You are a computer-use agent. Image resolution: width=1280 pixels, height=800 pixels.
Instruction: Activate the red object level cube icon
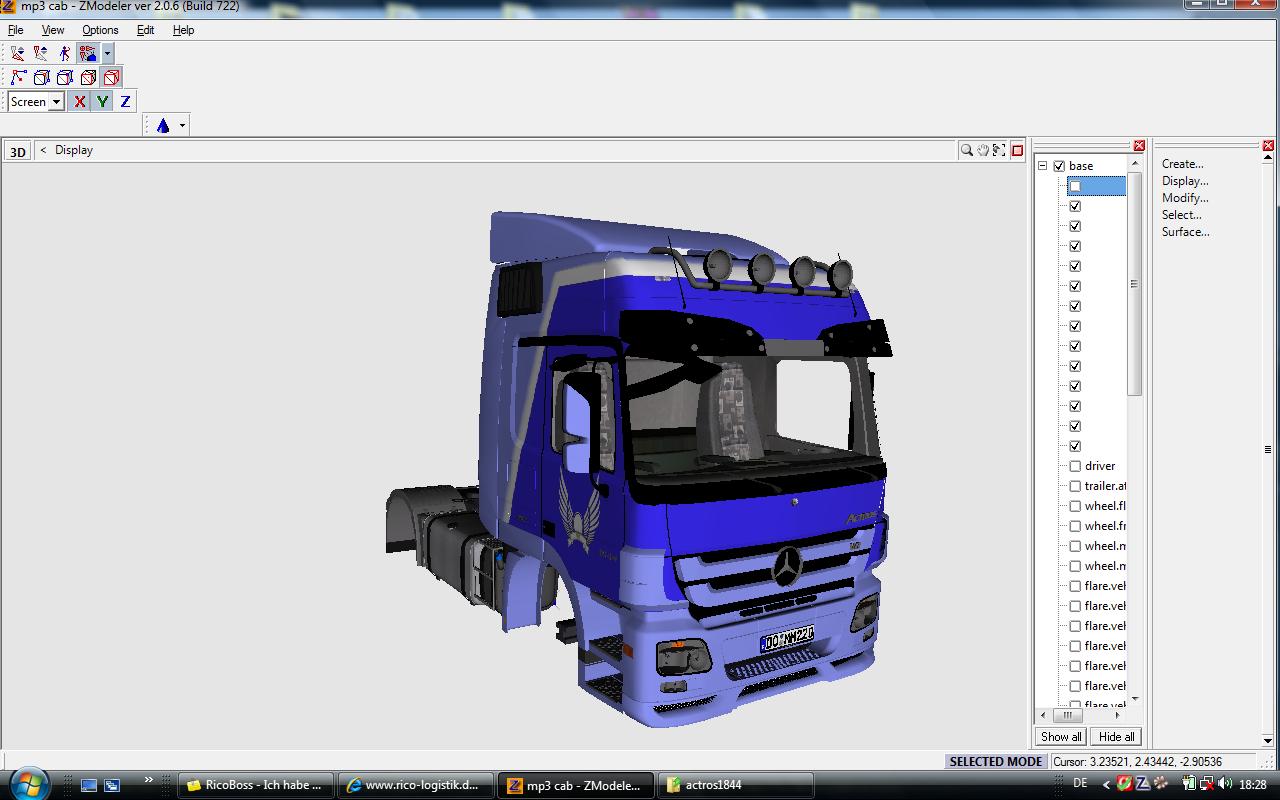click(x=111, y=77)
